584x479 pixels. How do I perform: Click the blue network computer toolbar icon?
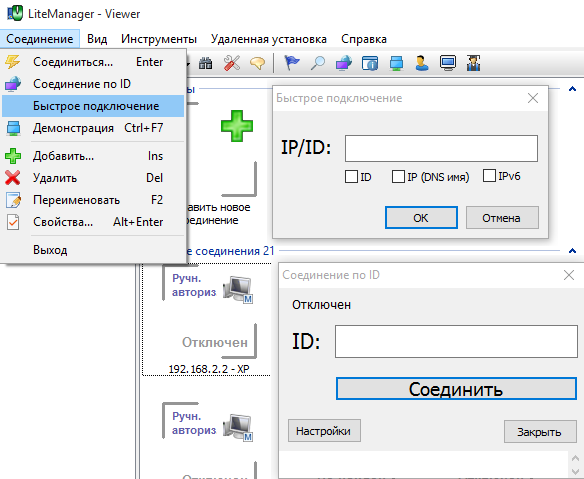pos(396,63)
